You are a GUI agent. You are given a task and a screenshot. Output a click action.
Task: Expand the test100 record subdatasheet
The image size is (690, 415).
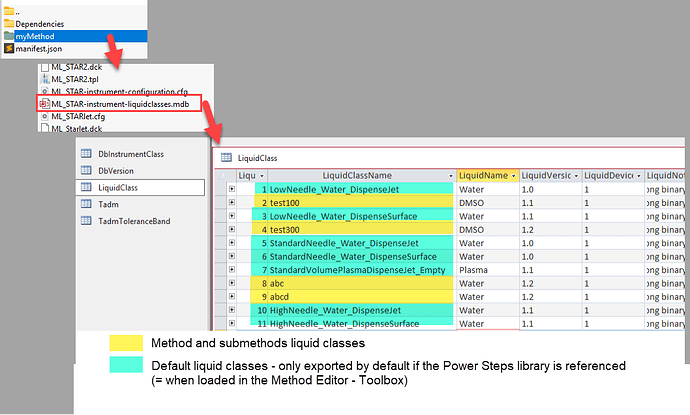(232, 202)
